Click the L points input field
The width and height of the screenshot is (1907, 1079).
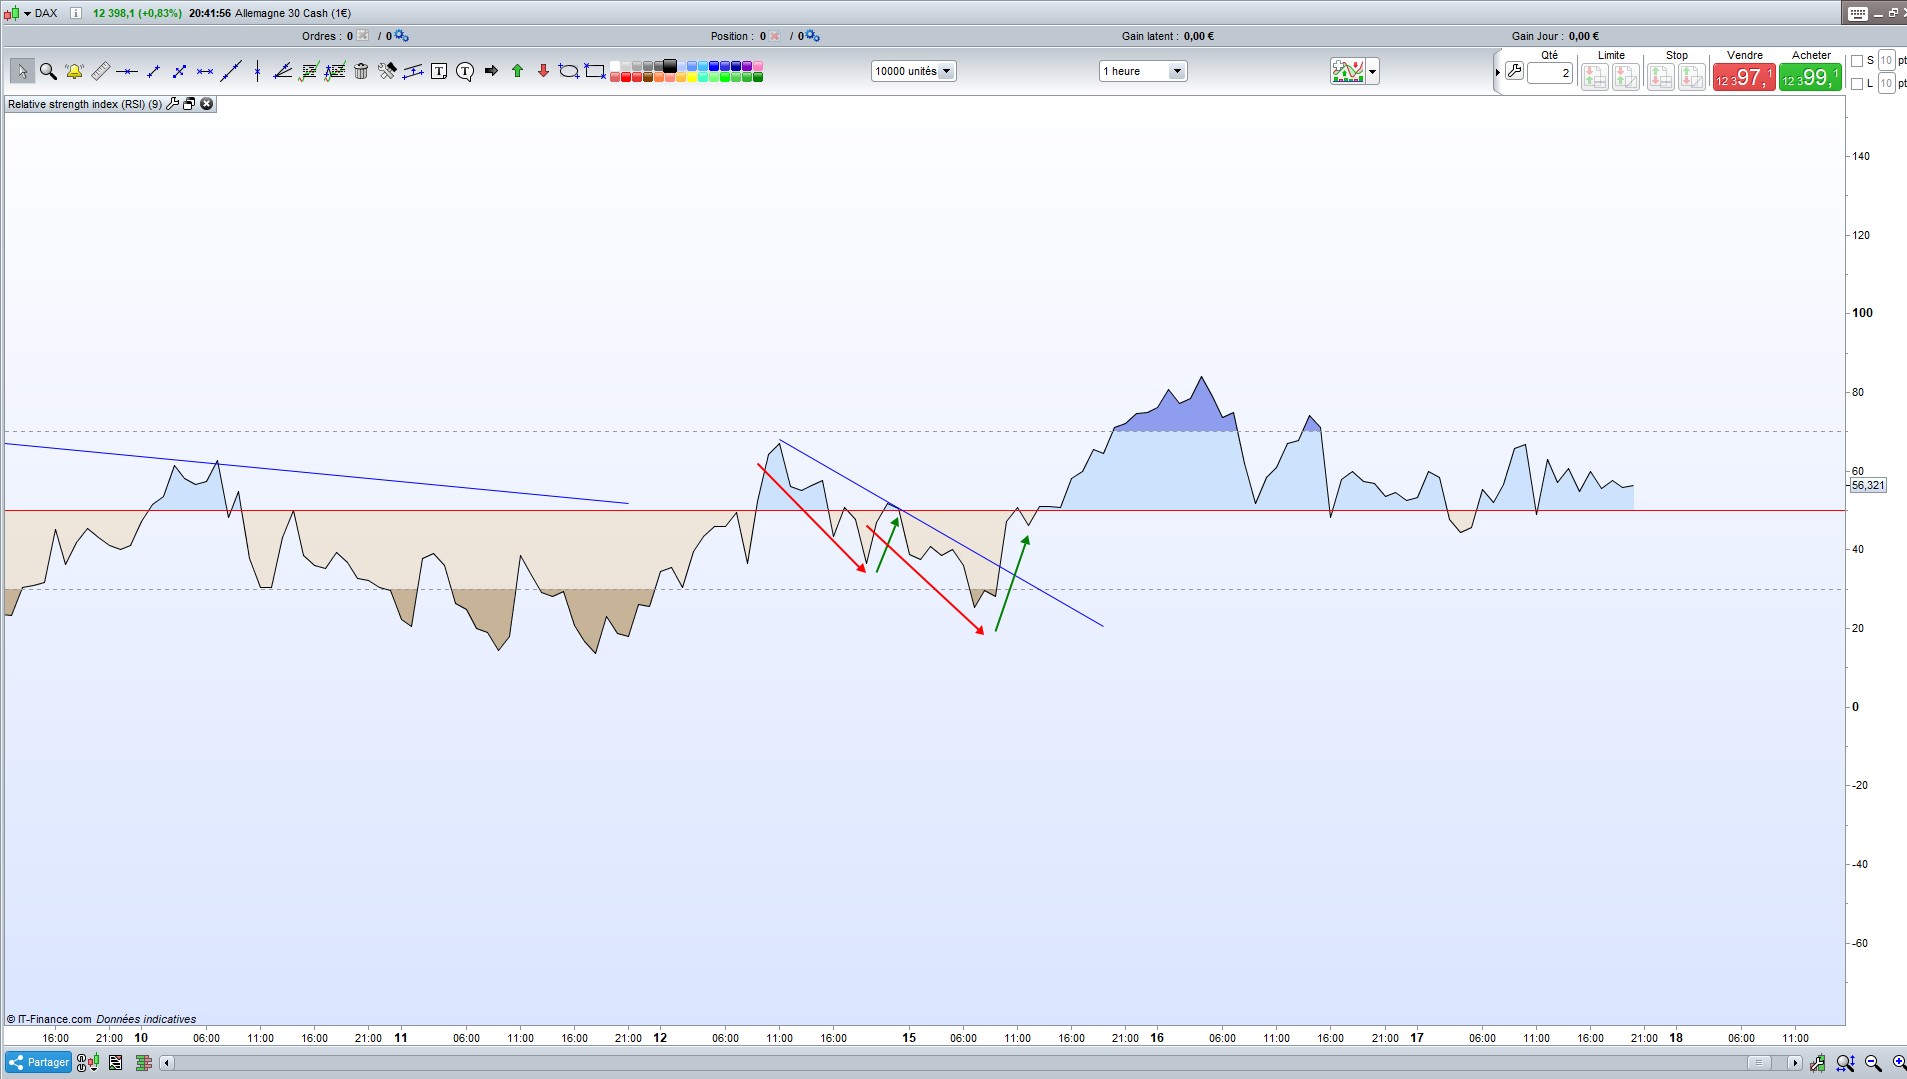click(1886, 84)
